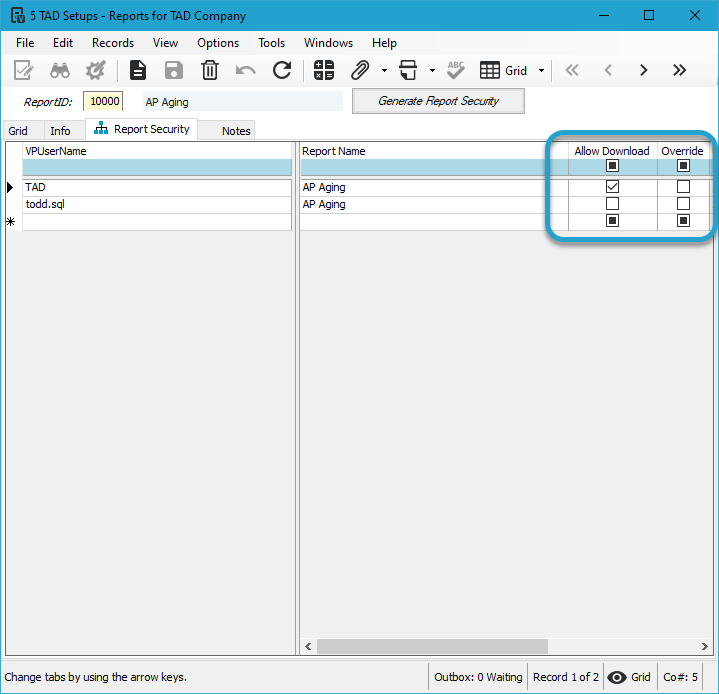Toggle Override for todd.sql row

[x=683, y=204]
